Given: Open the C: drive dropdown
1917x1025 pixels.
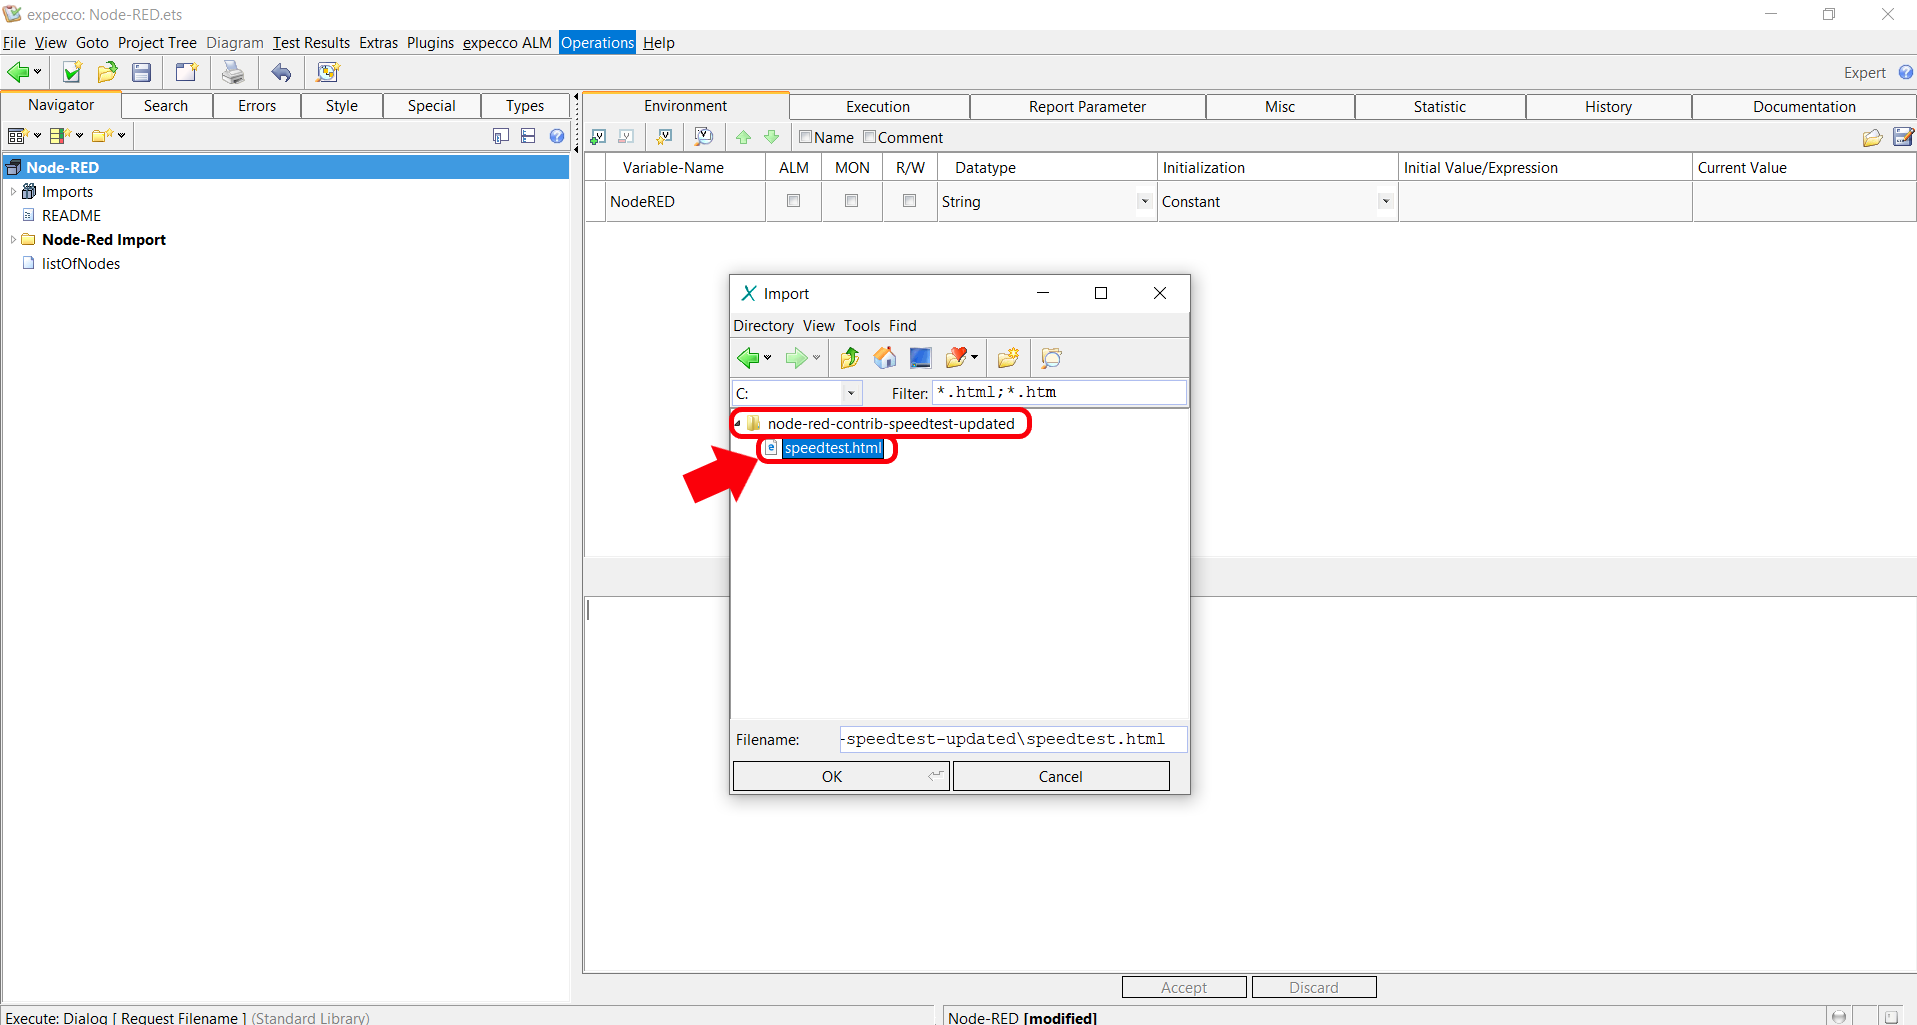Looking at the screenshot, I should point(851,393).
